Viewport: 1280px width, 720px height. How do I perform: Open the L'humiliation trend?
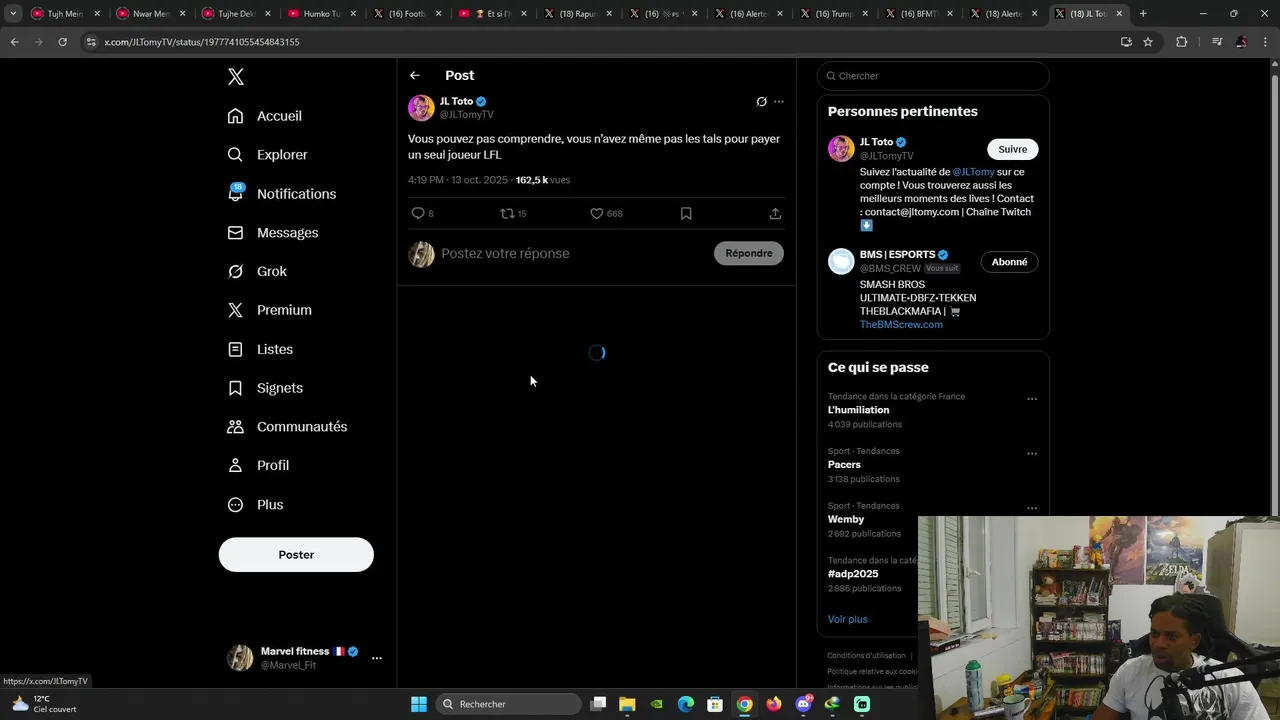tap(858, 410)
